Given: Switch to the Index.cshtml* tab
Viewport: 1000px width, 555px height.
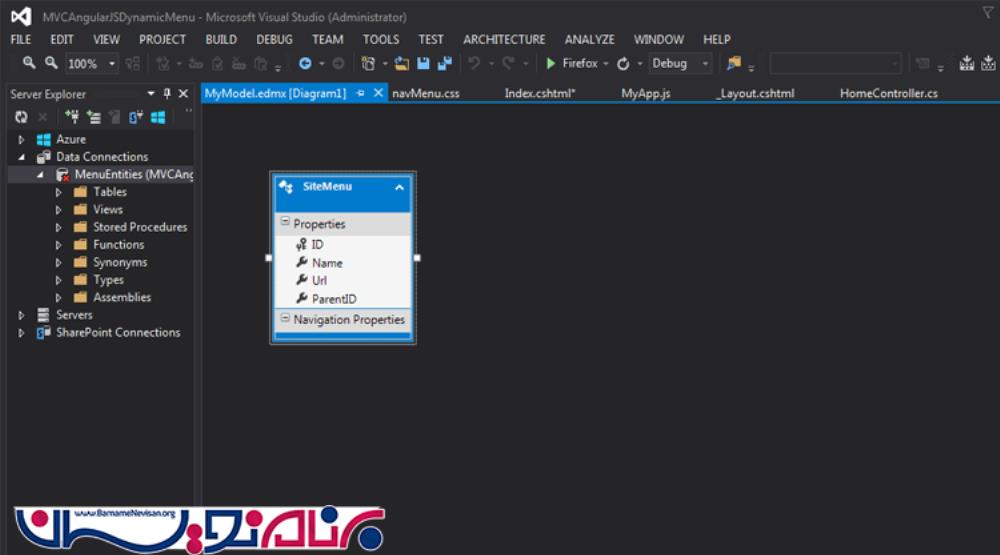Looking at the screenshot, I should 540,93.
